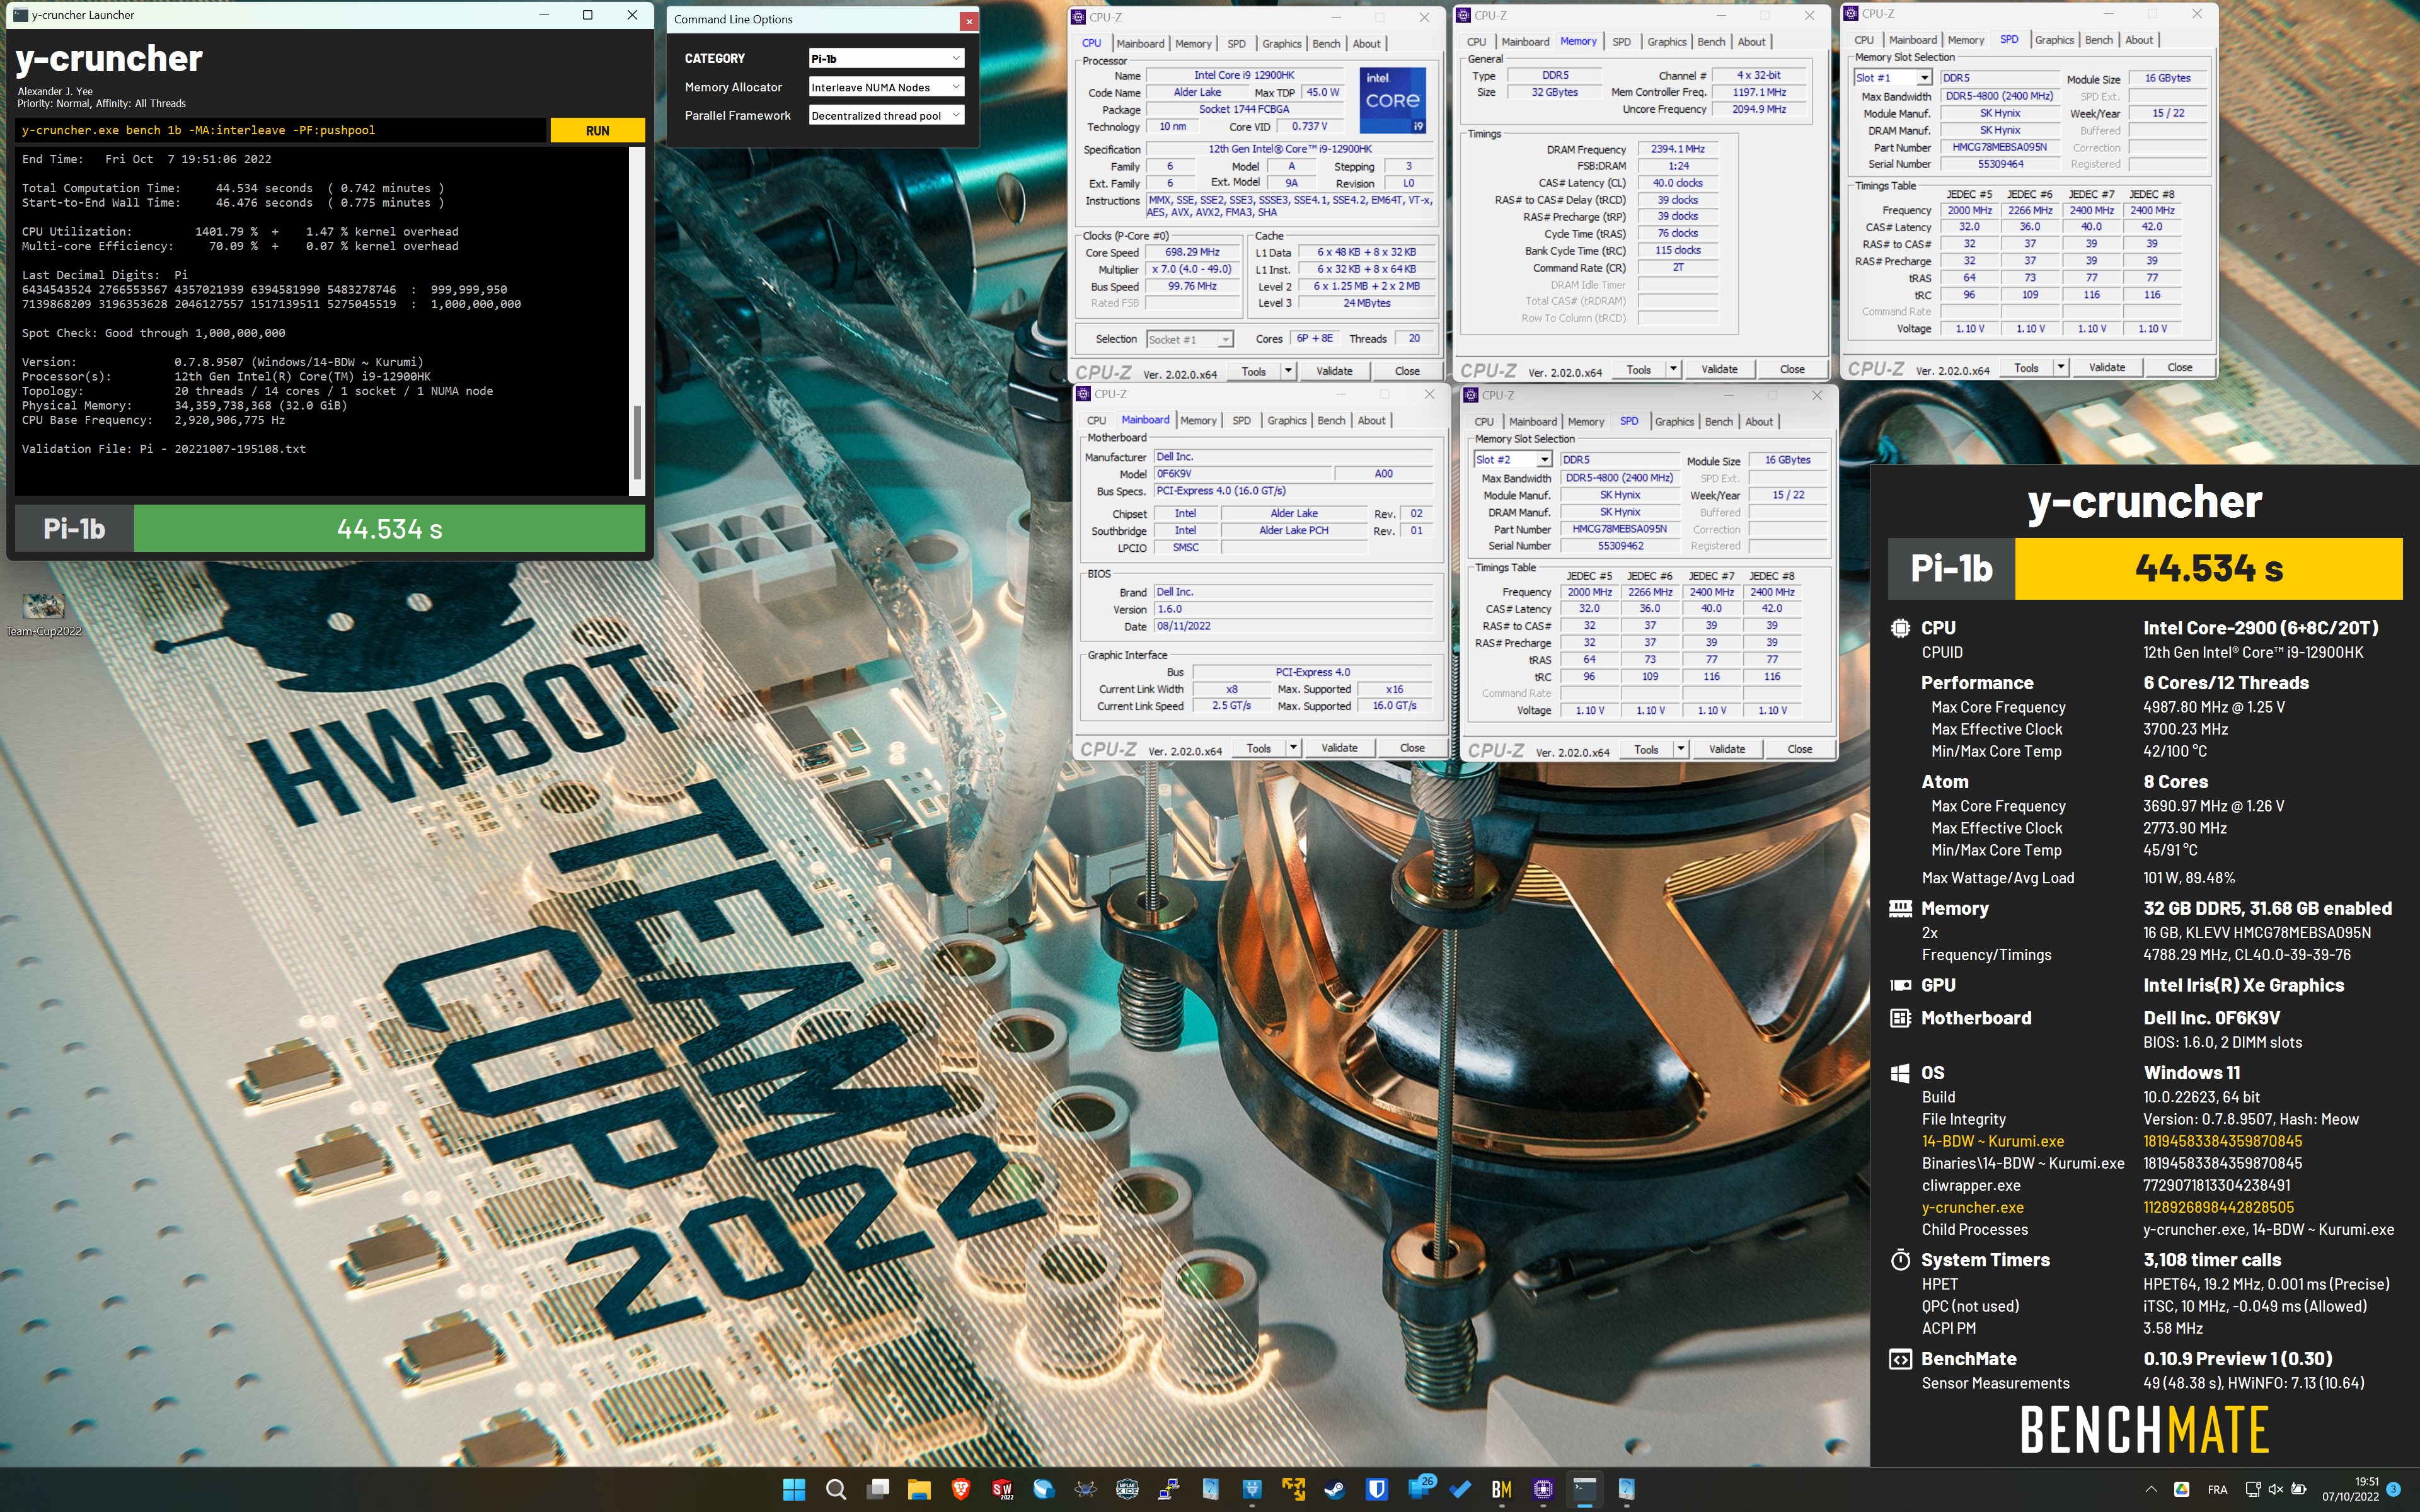Click Validate in CPU-Z Mainboard window

pyautogui.click(x=1339, y=748)
